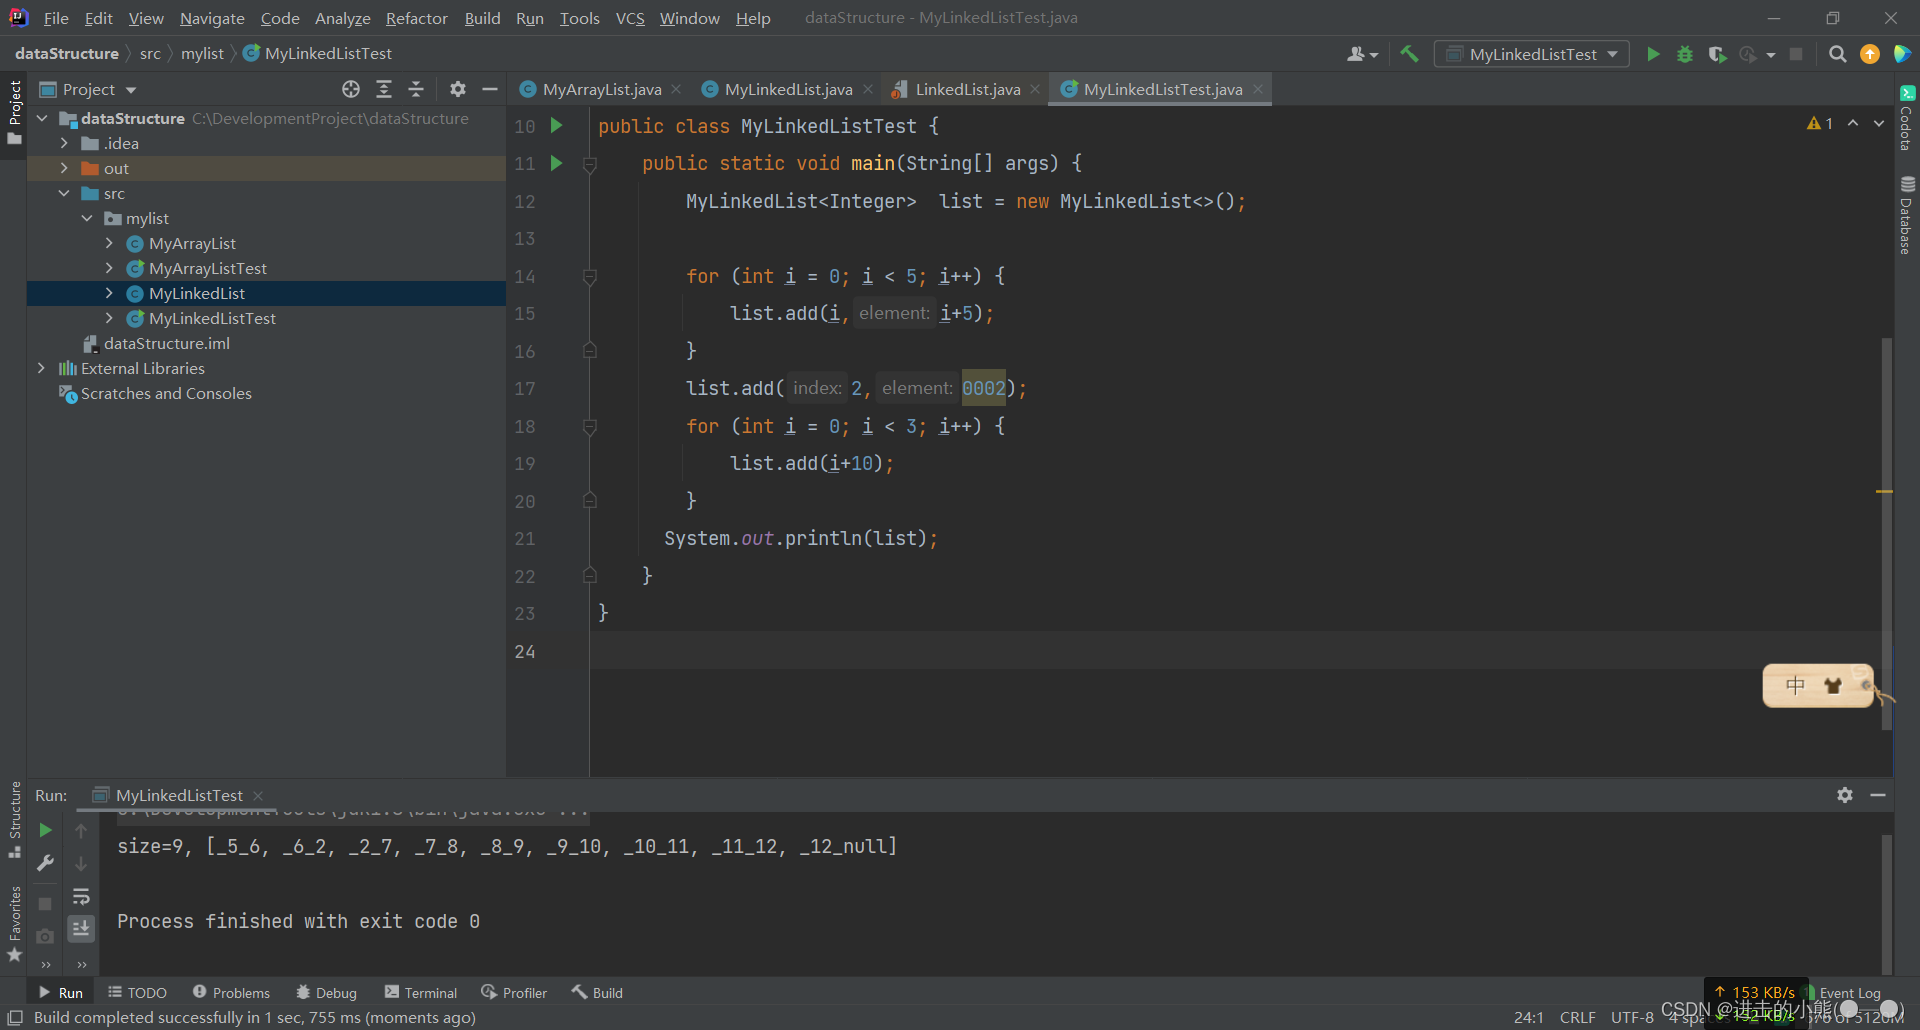Open the Refactor menu
This screenshot has height=1030, width=1920.
tap(416, 18)
